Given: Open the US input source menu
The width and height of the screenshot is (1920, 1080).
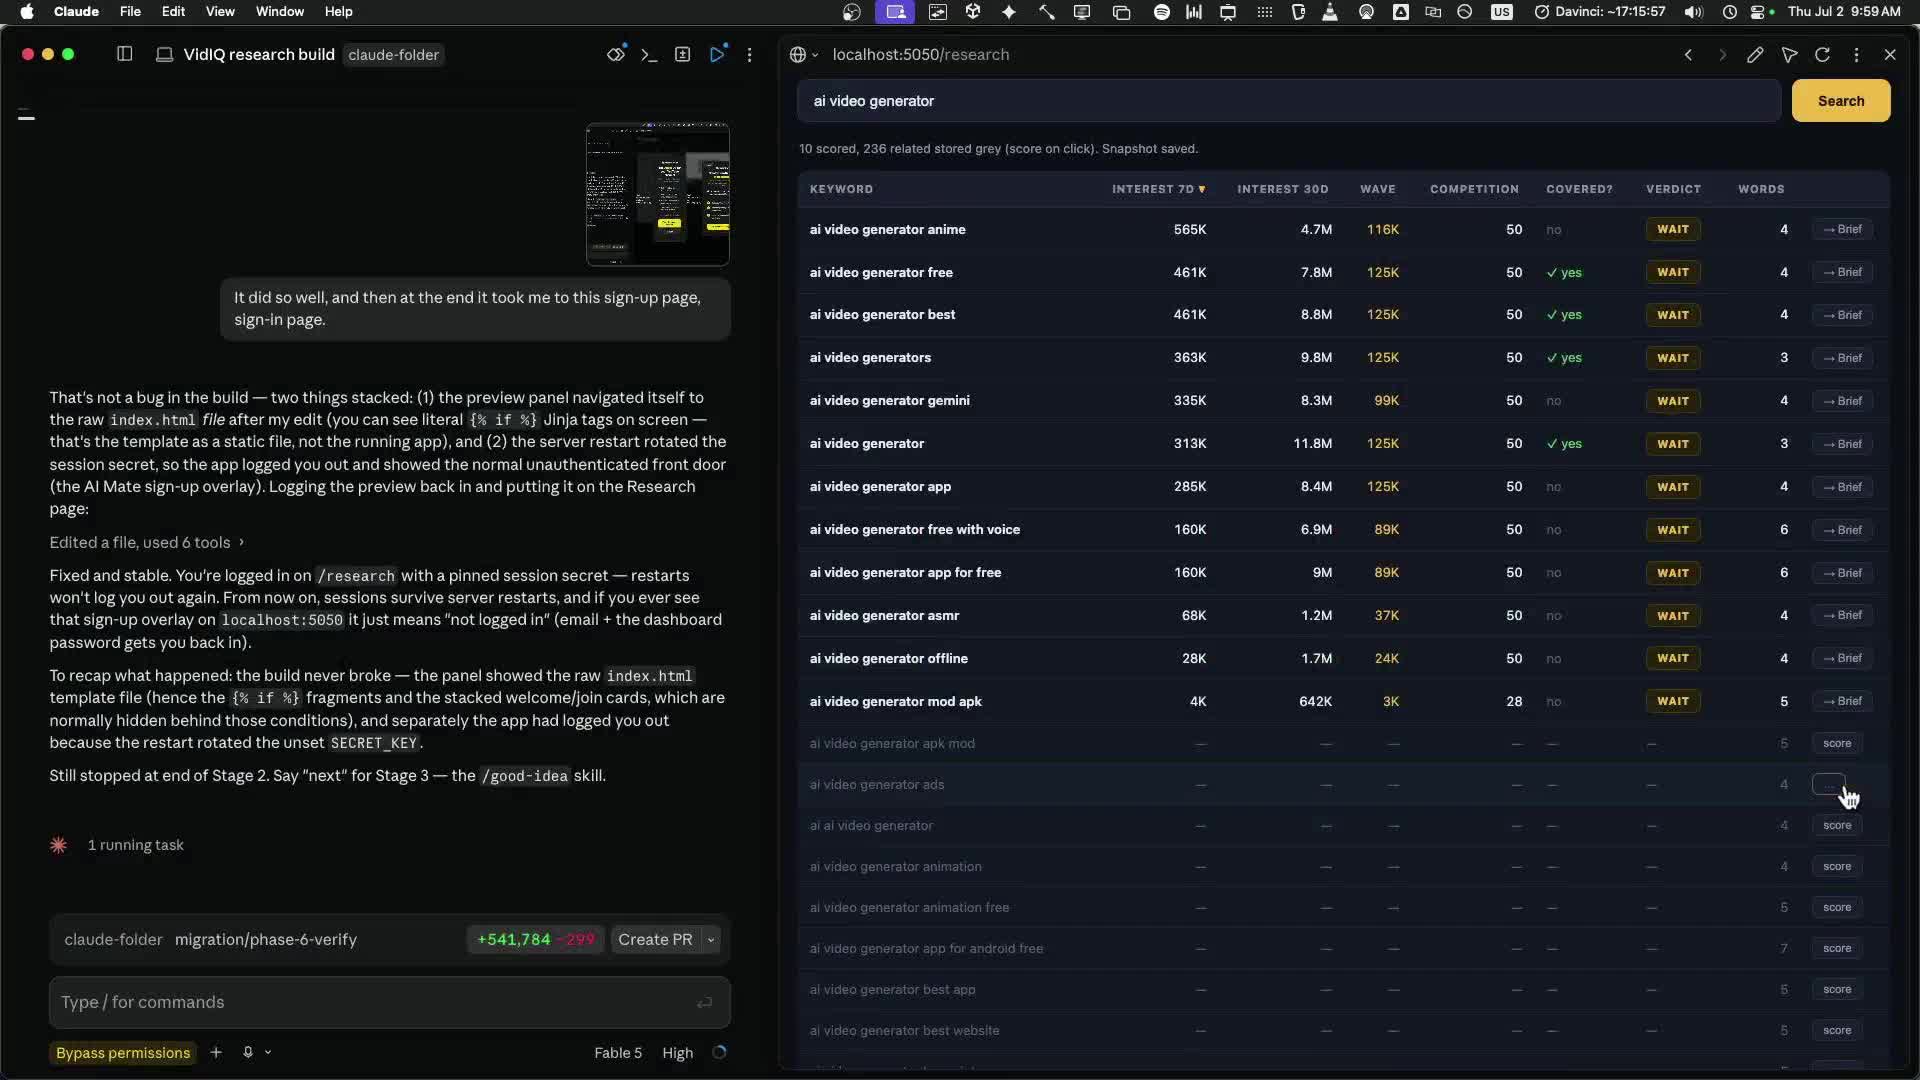Looking at the screenshot, I should (1502, 12).
